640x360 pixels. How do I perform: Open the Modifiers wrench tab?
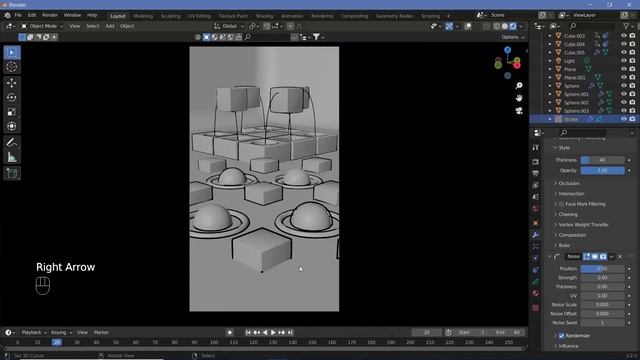tap(536, 235)
